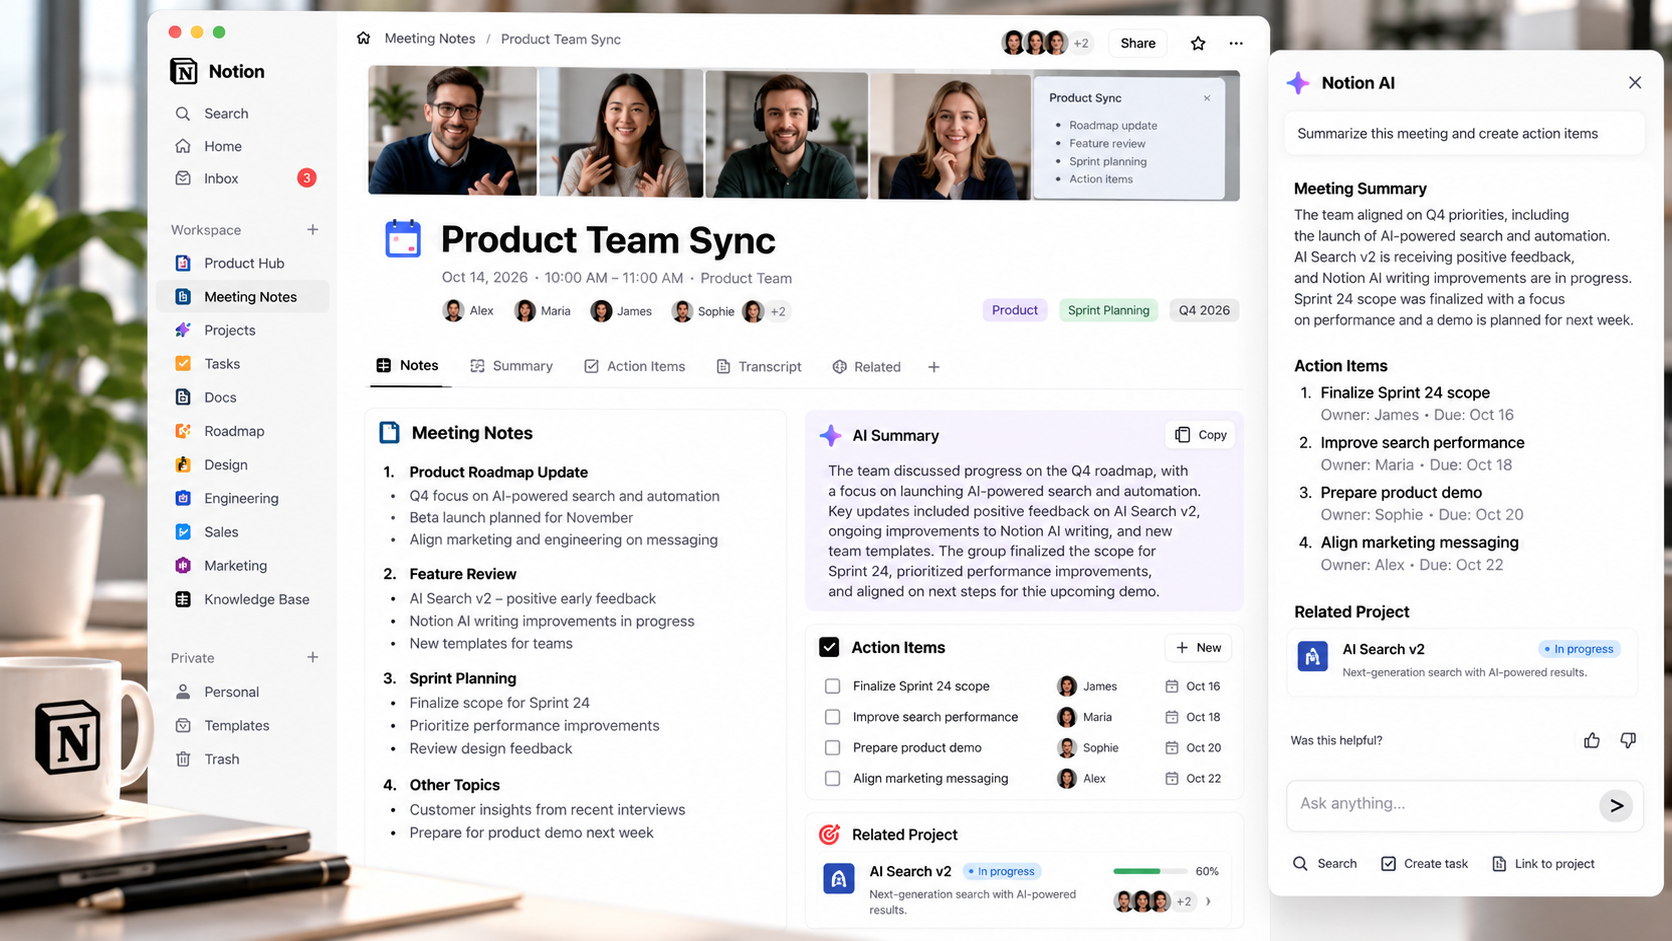Show the +2 collaborators beside Share
The width and height of the screenshot is (1672, 941).
[1081, 43]
